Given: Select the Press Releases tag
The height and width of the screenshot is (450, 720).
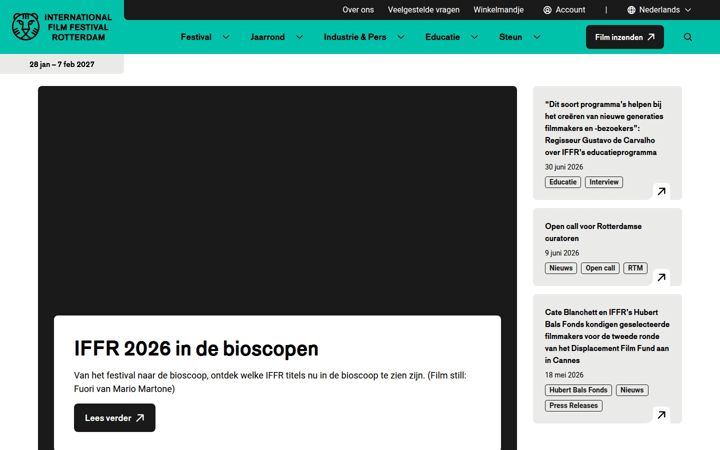Looking at the screenshot, I should 574,406.
